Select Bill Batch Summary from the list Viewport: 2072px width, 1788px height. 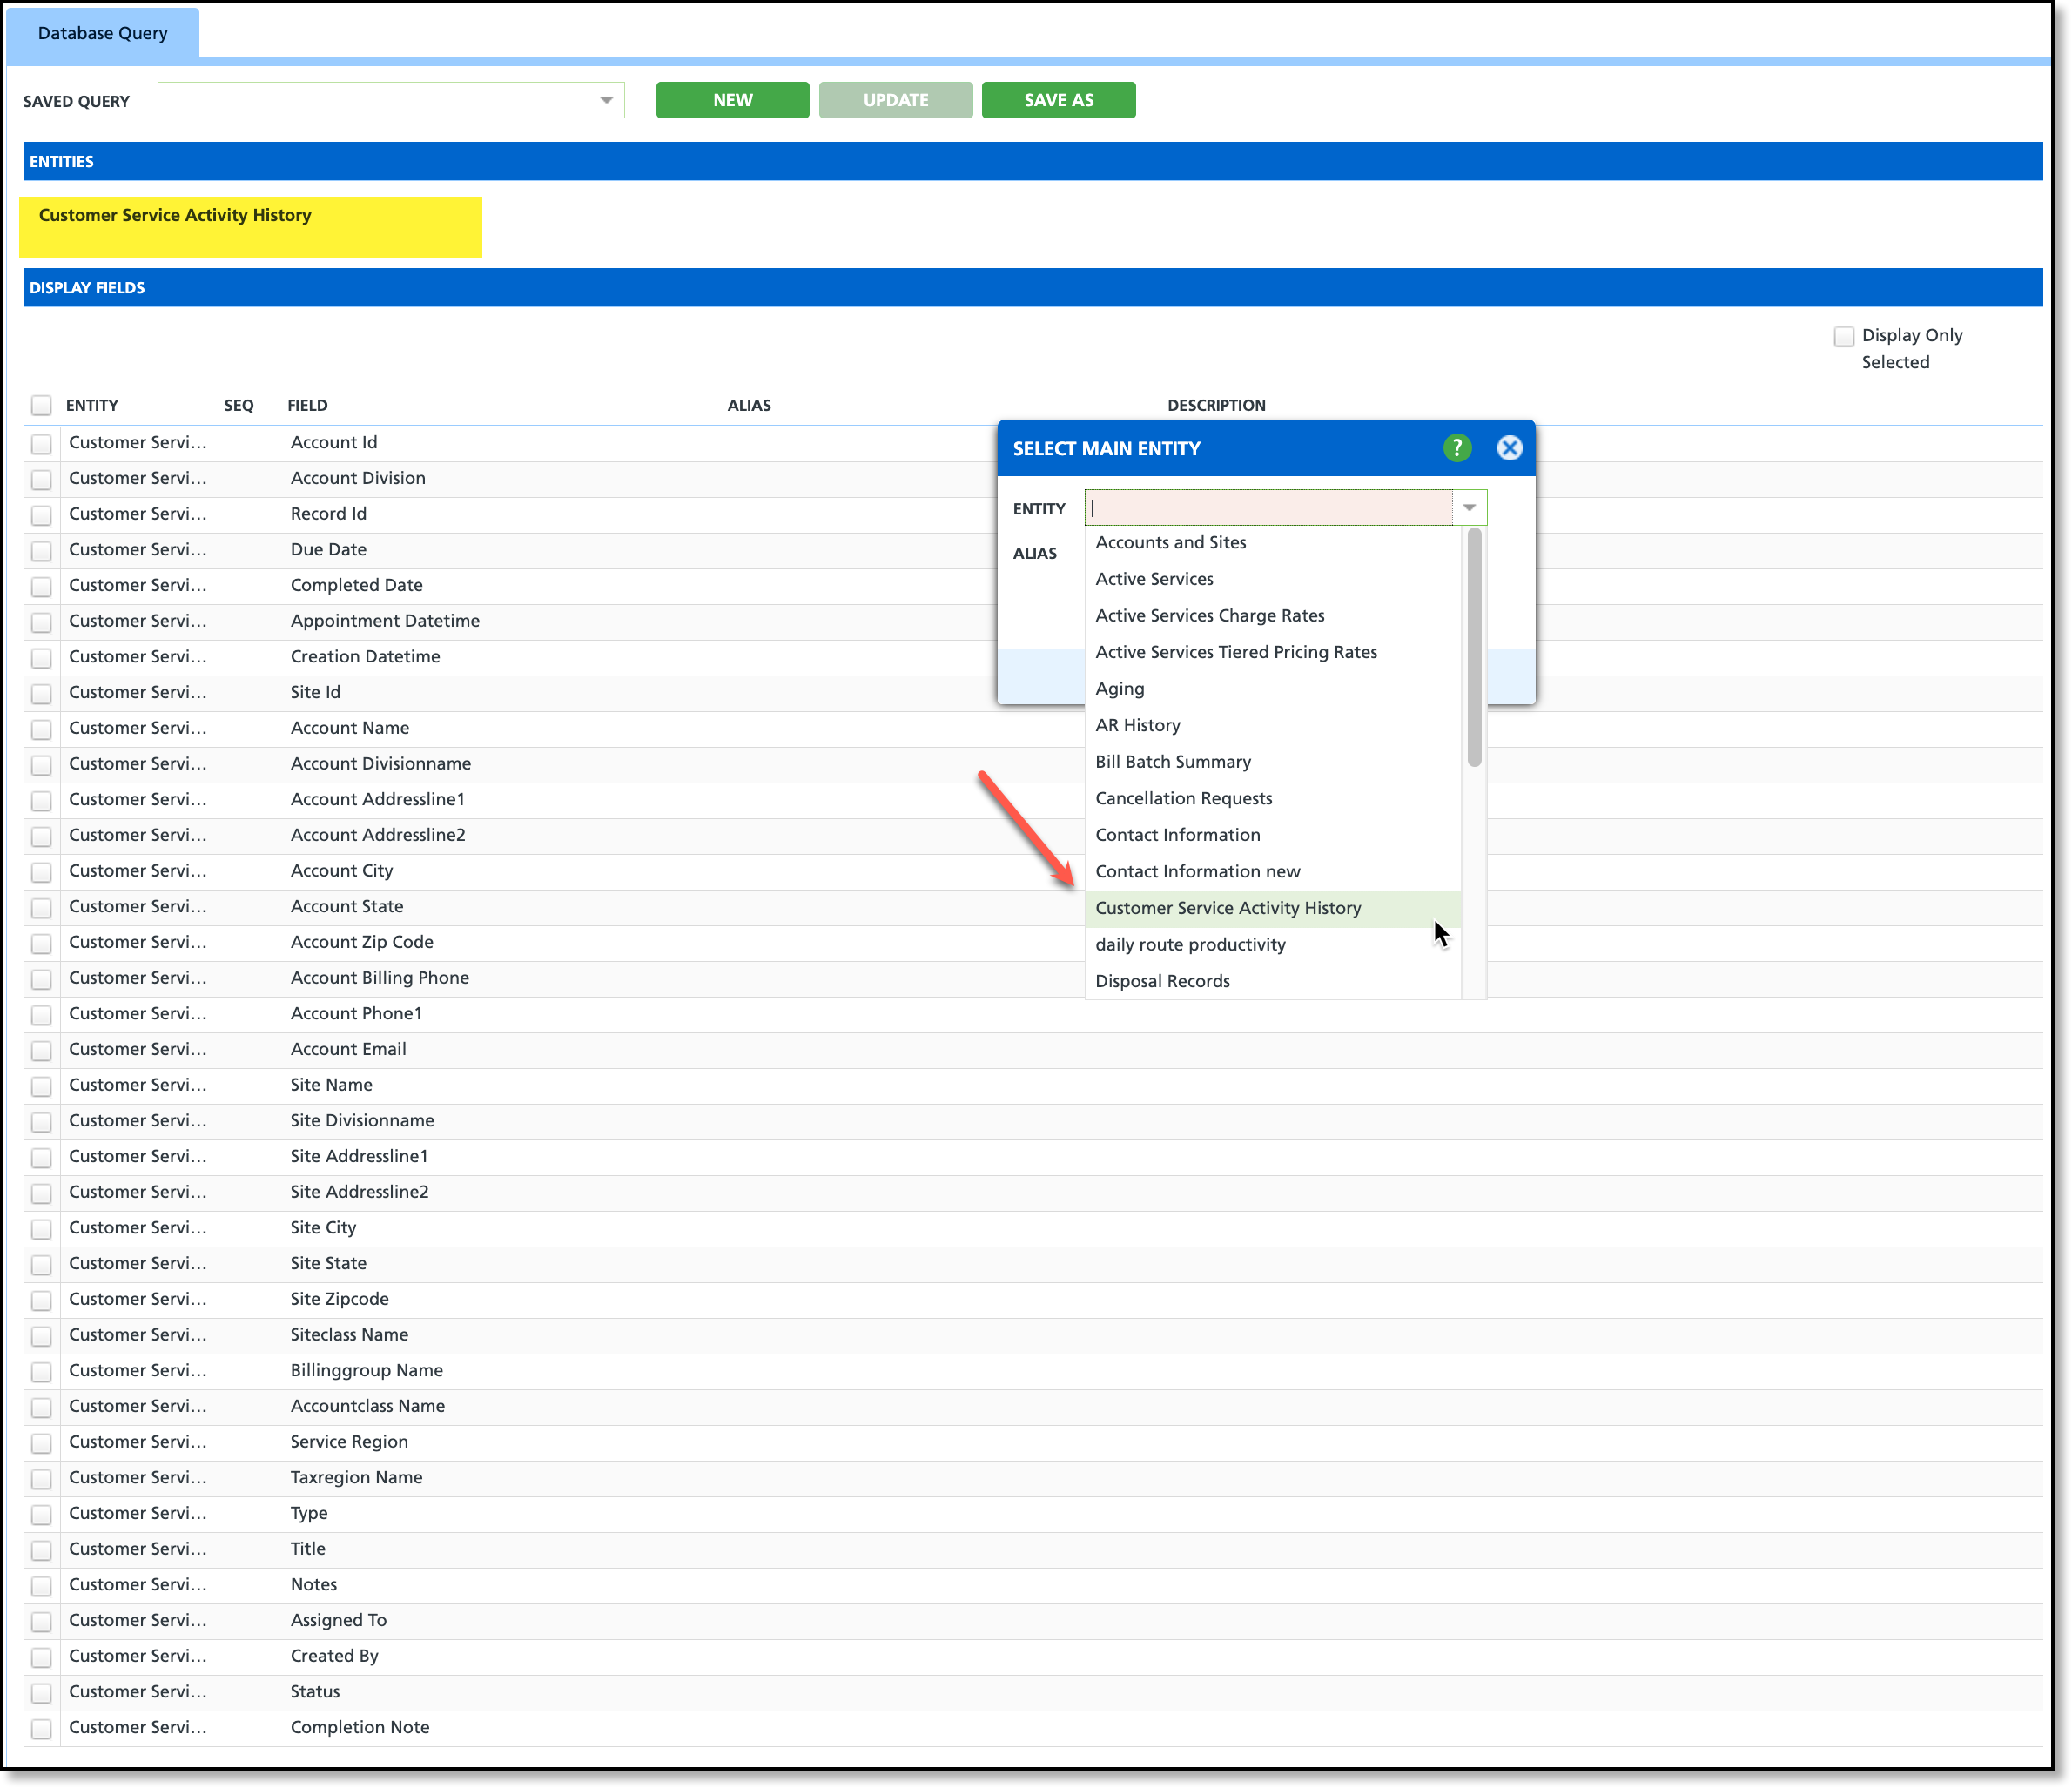pos(1172,762)
